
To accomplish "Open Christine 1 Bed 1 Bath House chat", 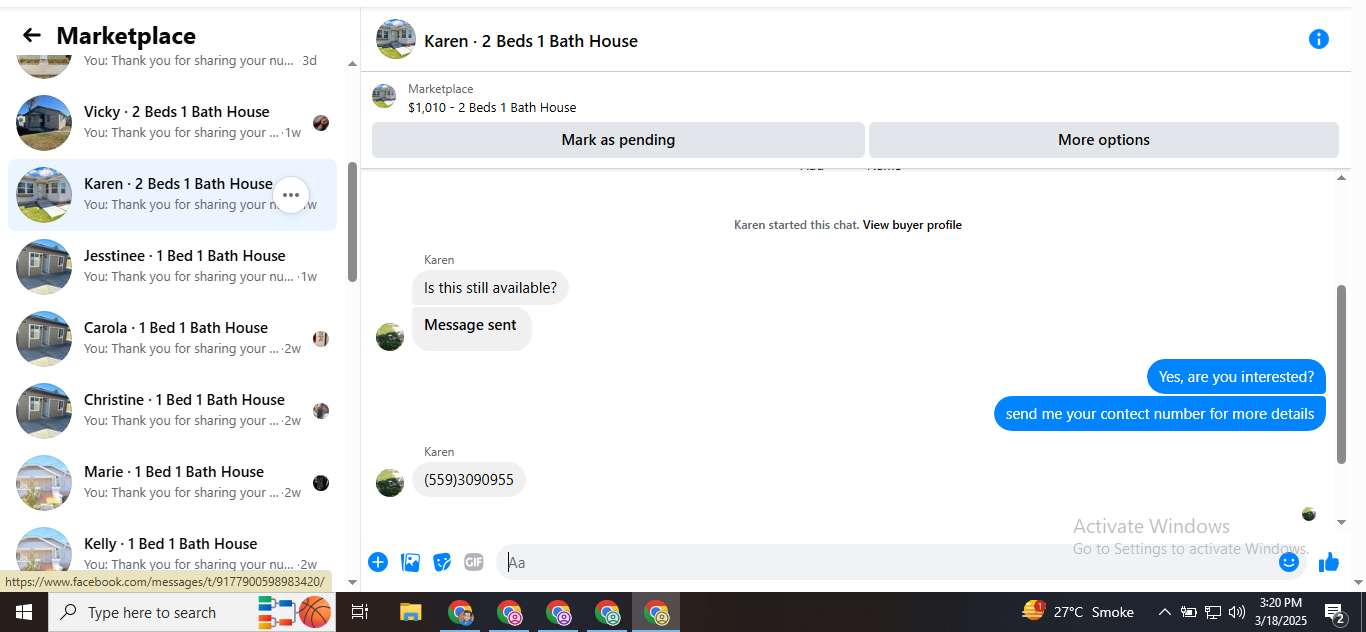I will click(x=172, y=411).
